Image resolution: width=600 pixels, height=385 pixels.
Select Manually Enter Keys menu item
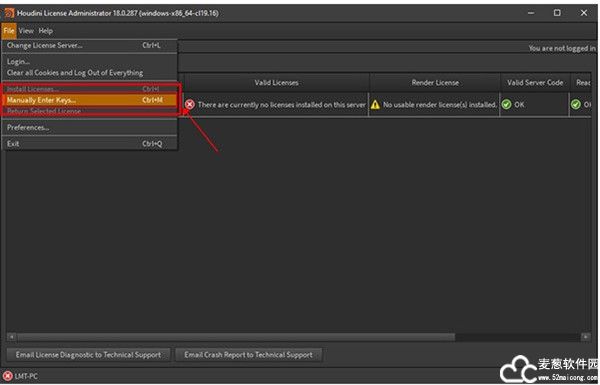(90, 100)
